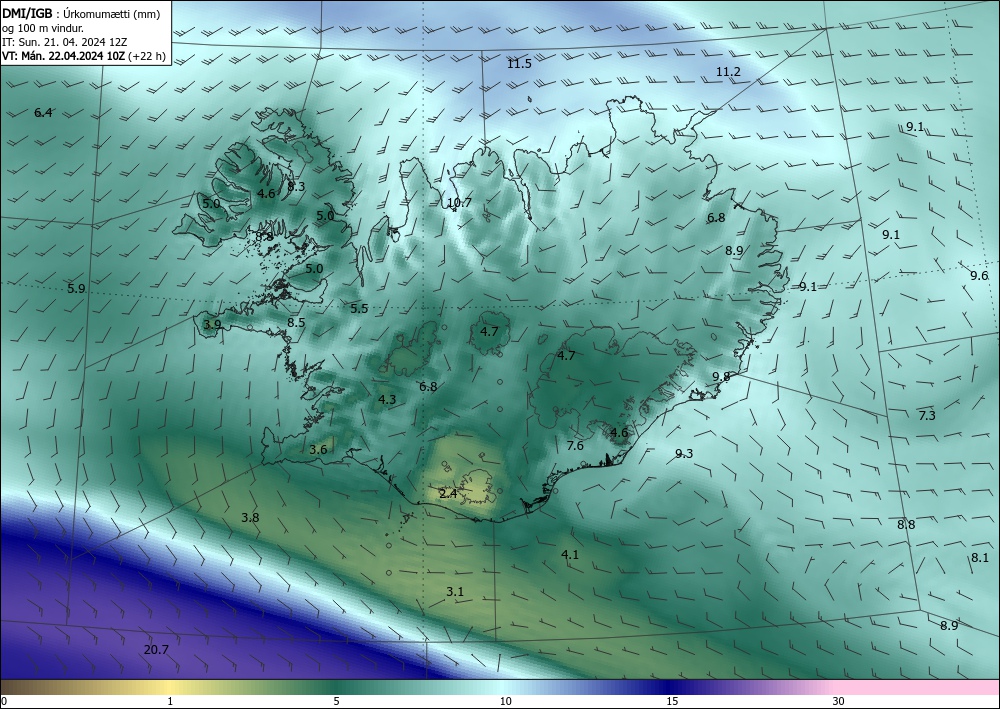Select the 10.7 value label
Viewport: 1000px width, 709px height.
(459, 203)
